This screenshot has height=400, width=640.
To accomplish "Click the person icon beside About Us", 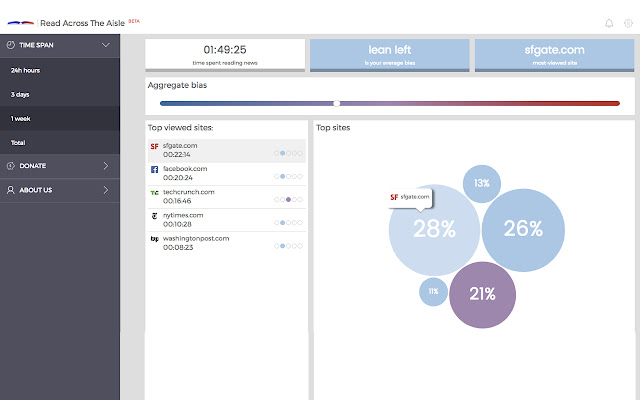I will (x=11, y=189).
